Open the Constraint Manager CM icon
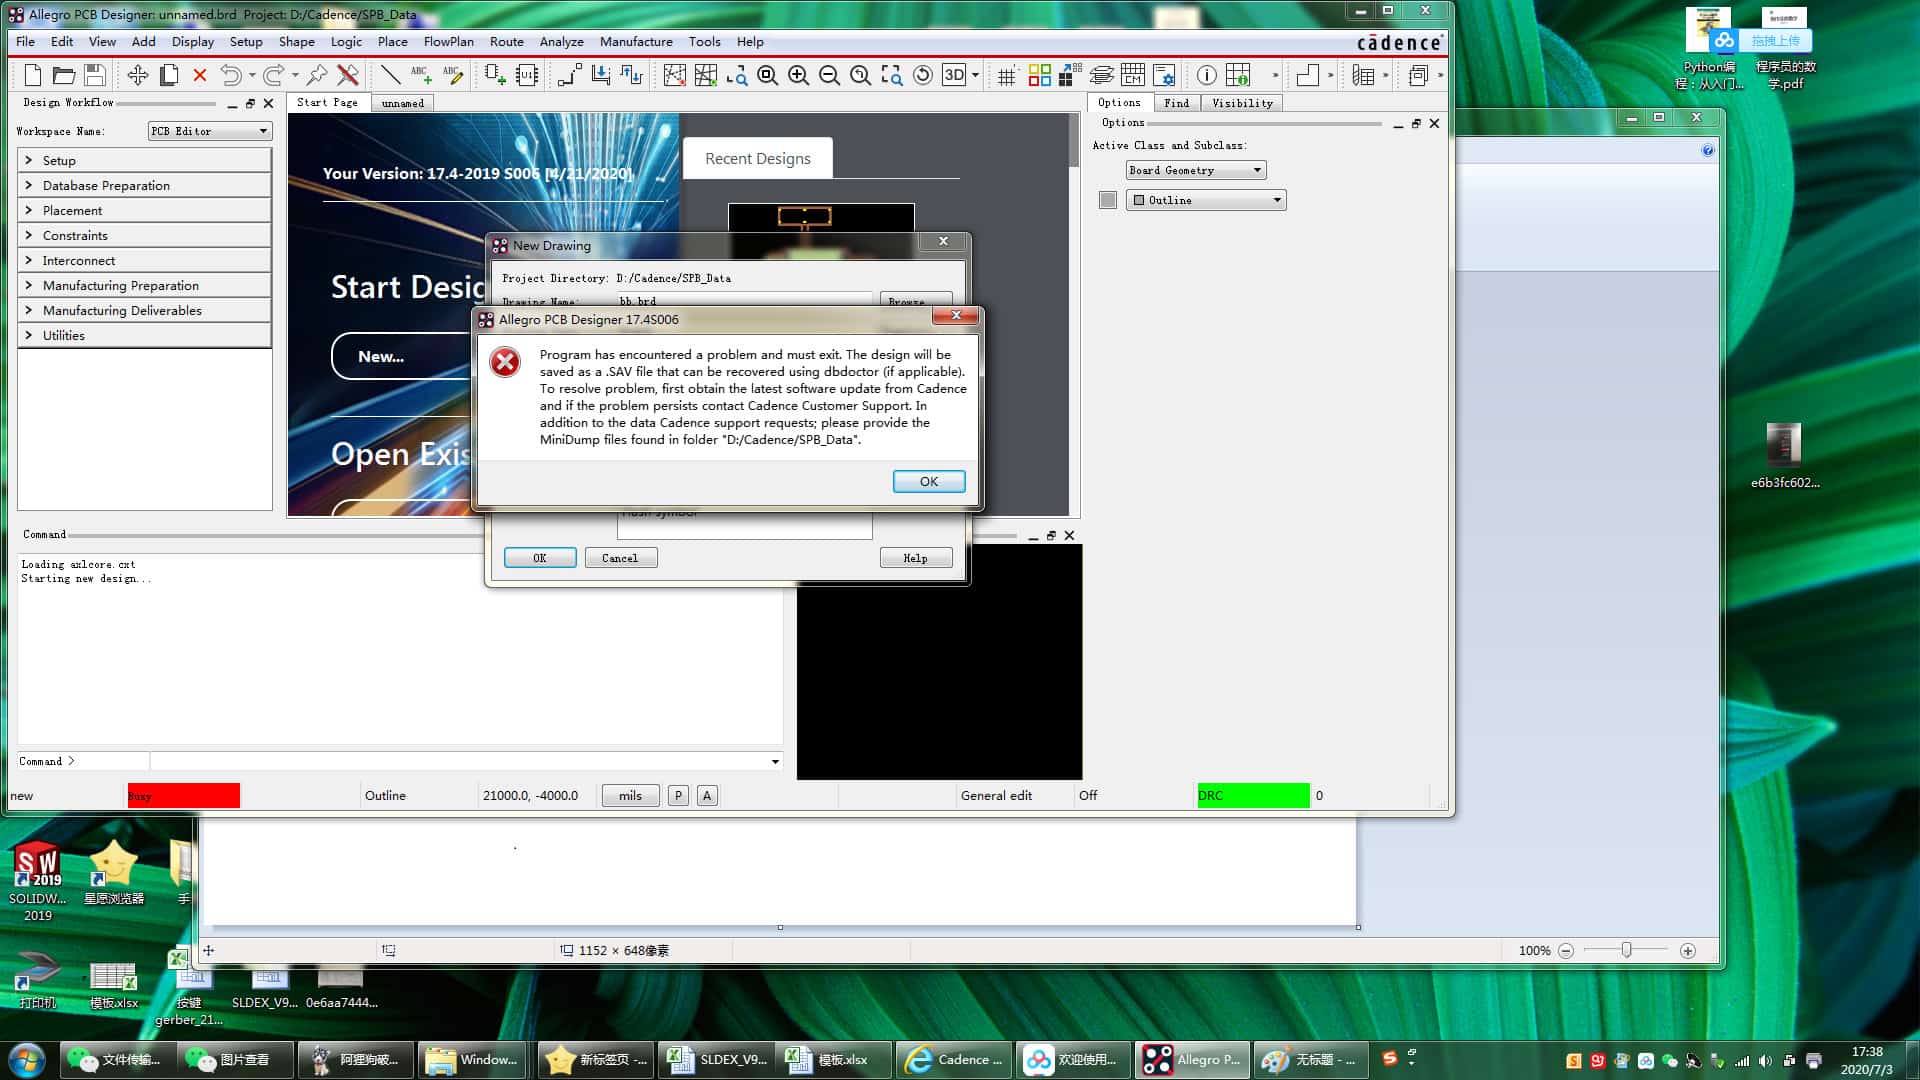Screen dimensions: 1920x1080 pyautogui.click(x=1133, y=75)
